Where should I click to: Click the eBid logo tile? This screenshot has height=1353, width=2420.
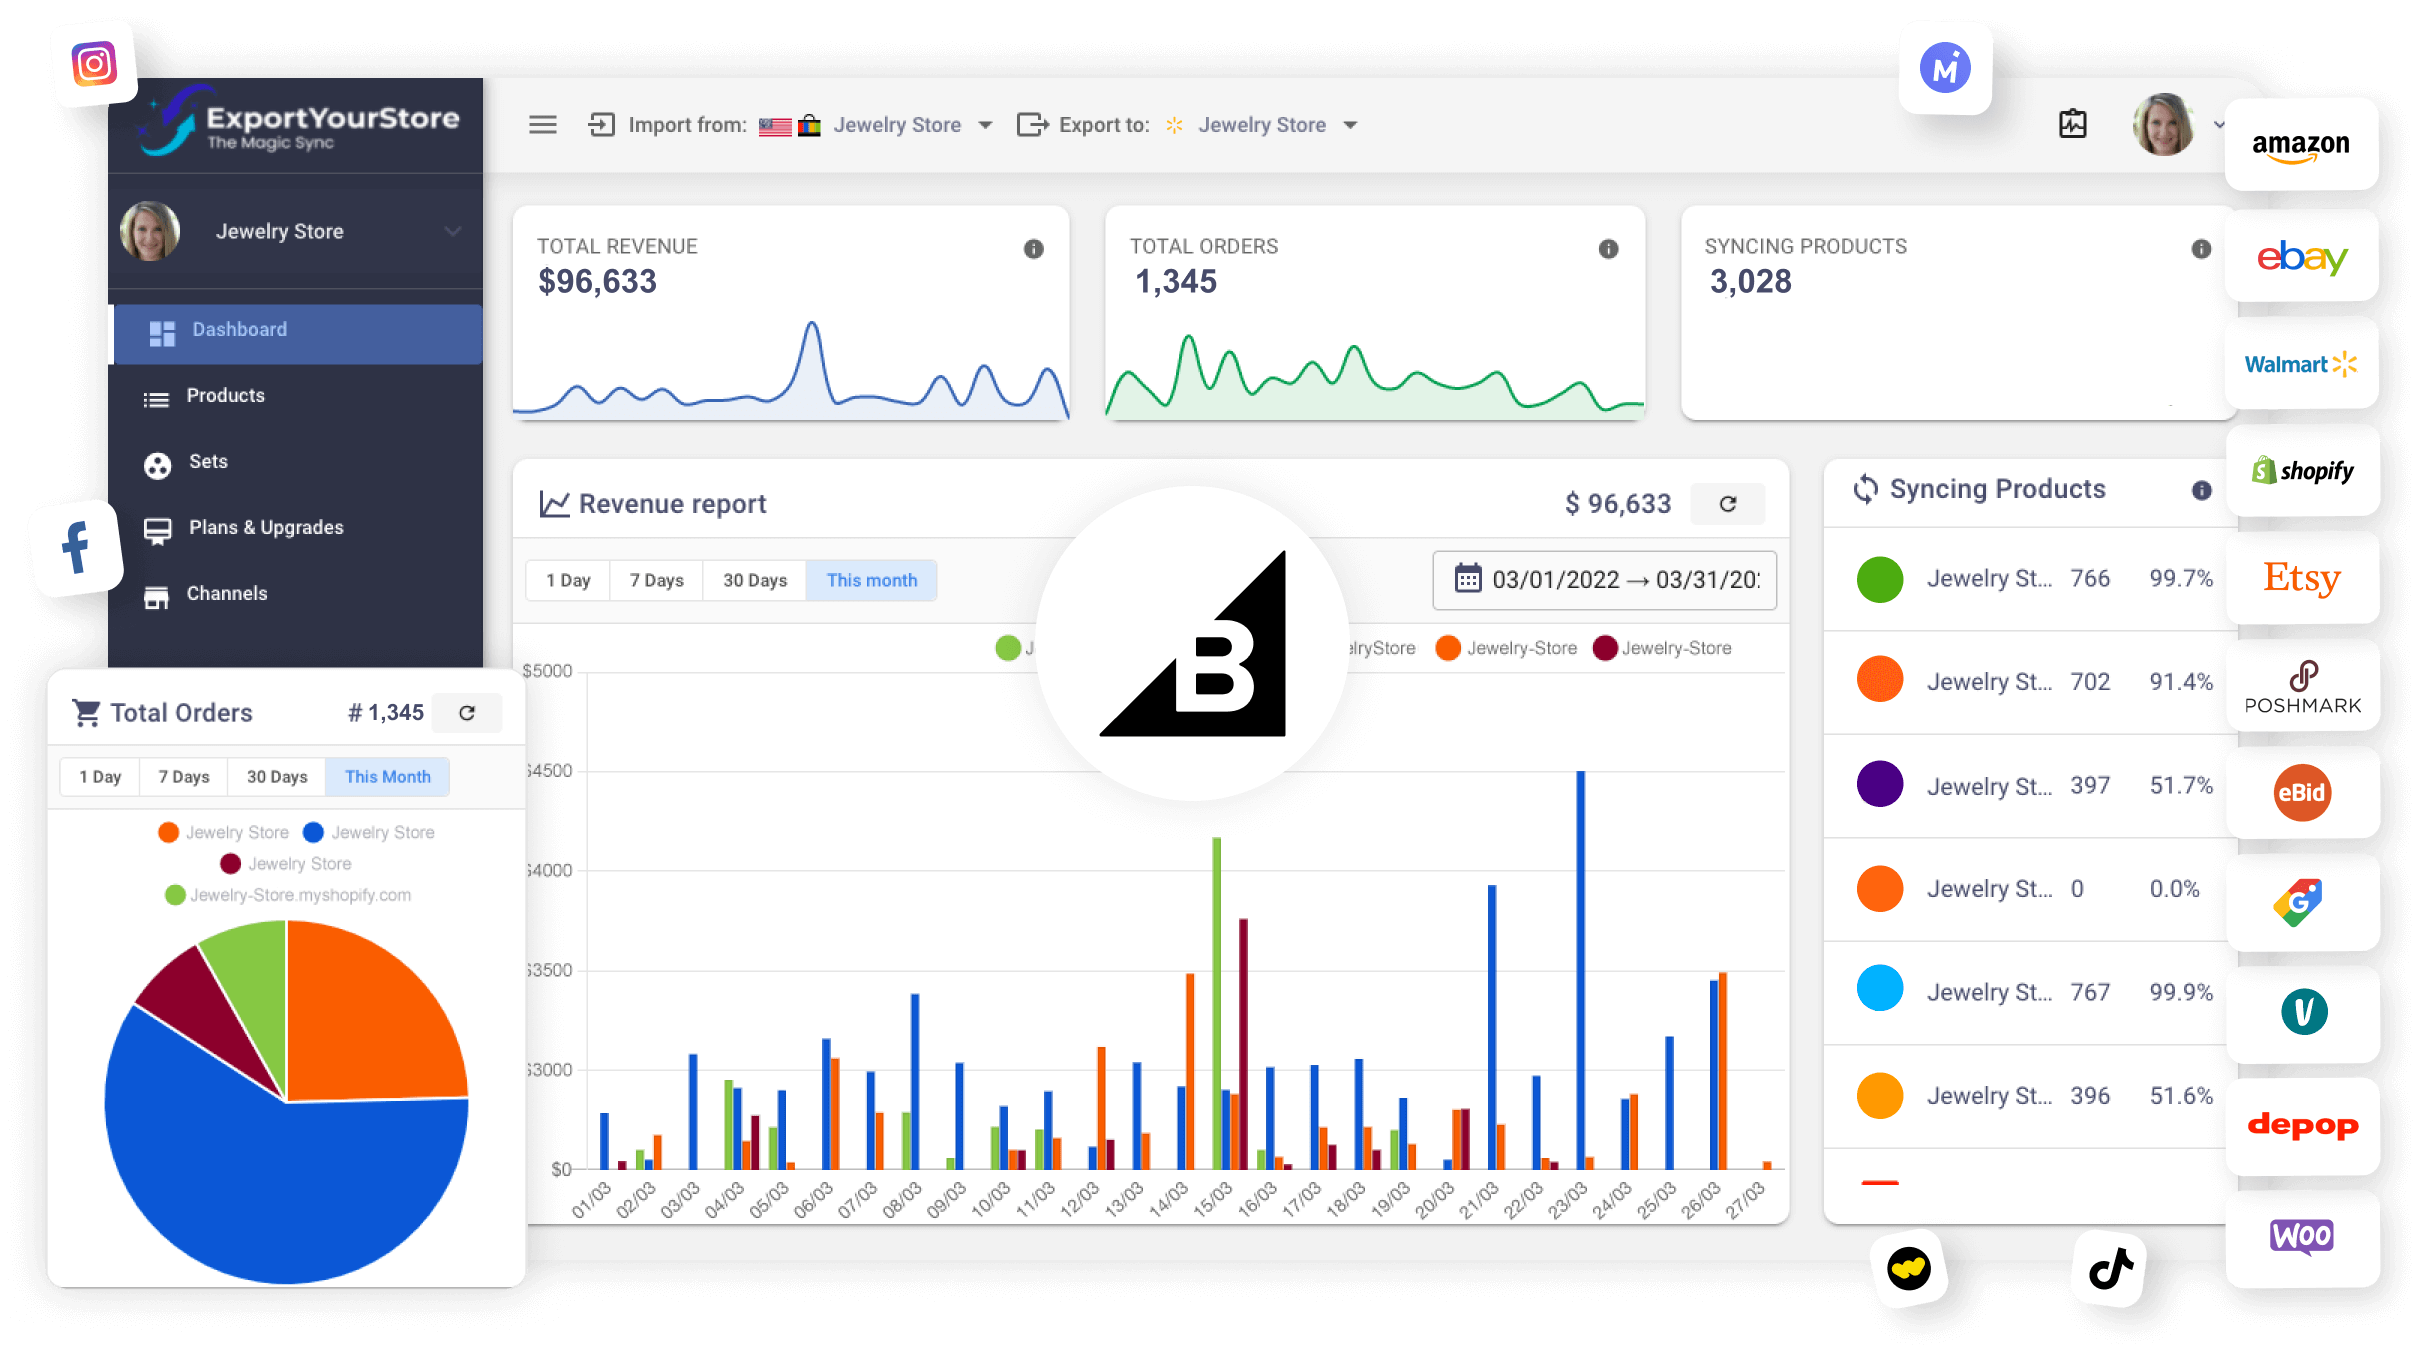(x=2302, y=793)
